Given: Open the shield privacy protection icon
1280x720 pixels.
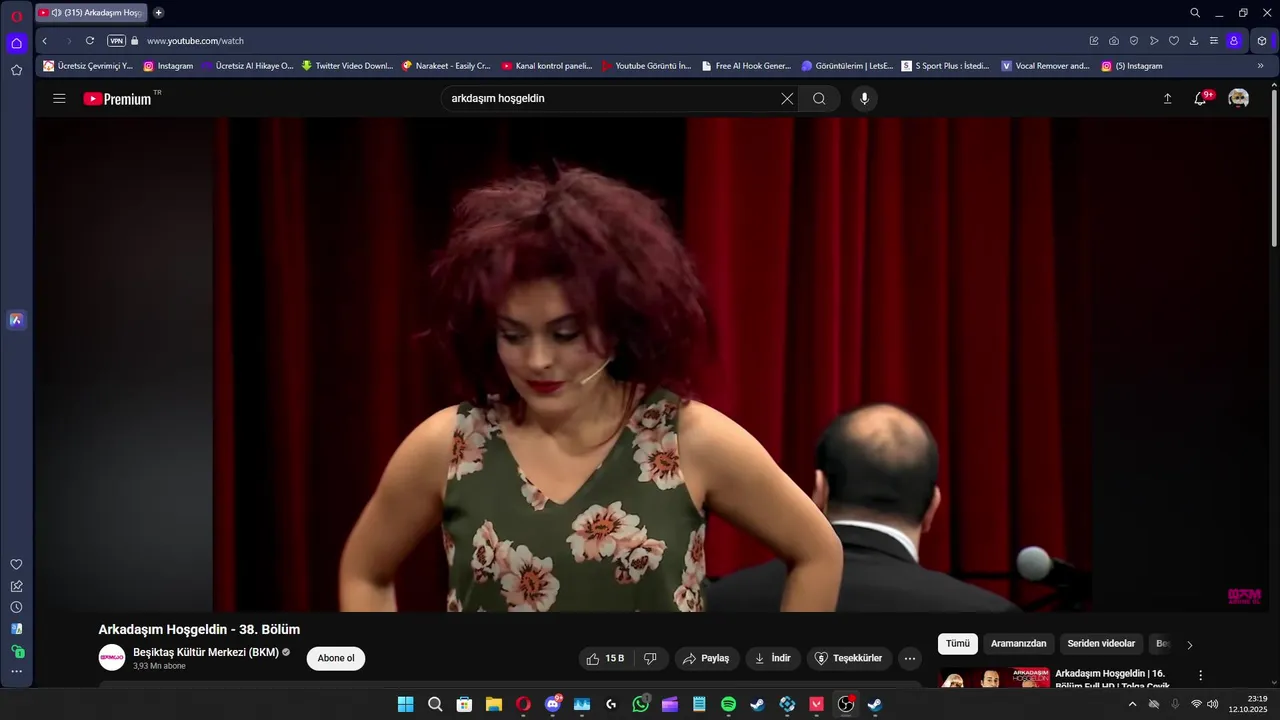Looking at the screenshot, I should coord(1134,41).
